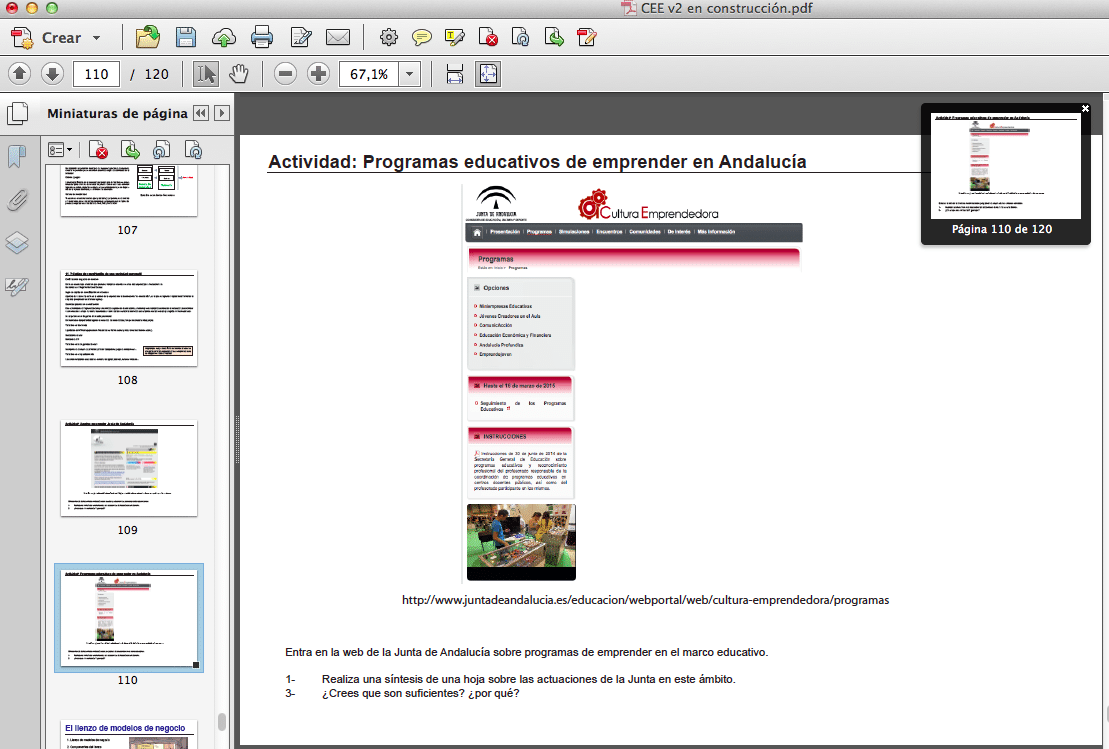Send the file by email envelope icon

pyautogui.click(x=338, y=38)
